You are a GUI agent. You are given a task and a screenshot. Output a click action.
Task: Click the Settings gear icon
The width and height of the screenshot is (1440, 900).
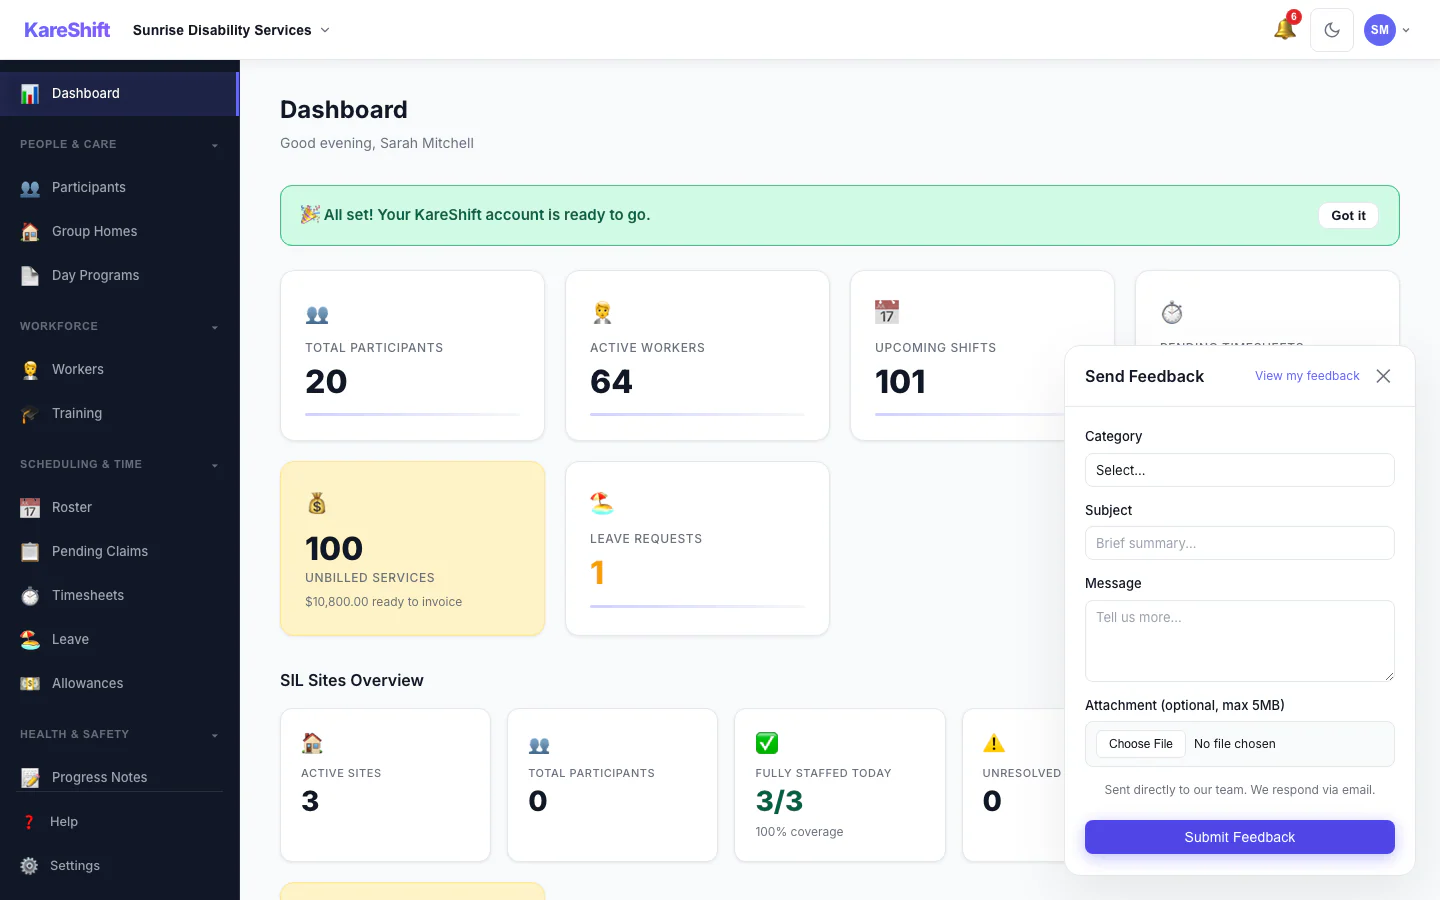point(29,866)
